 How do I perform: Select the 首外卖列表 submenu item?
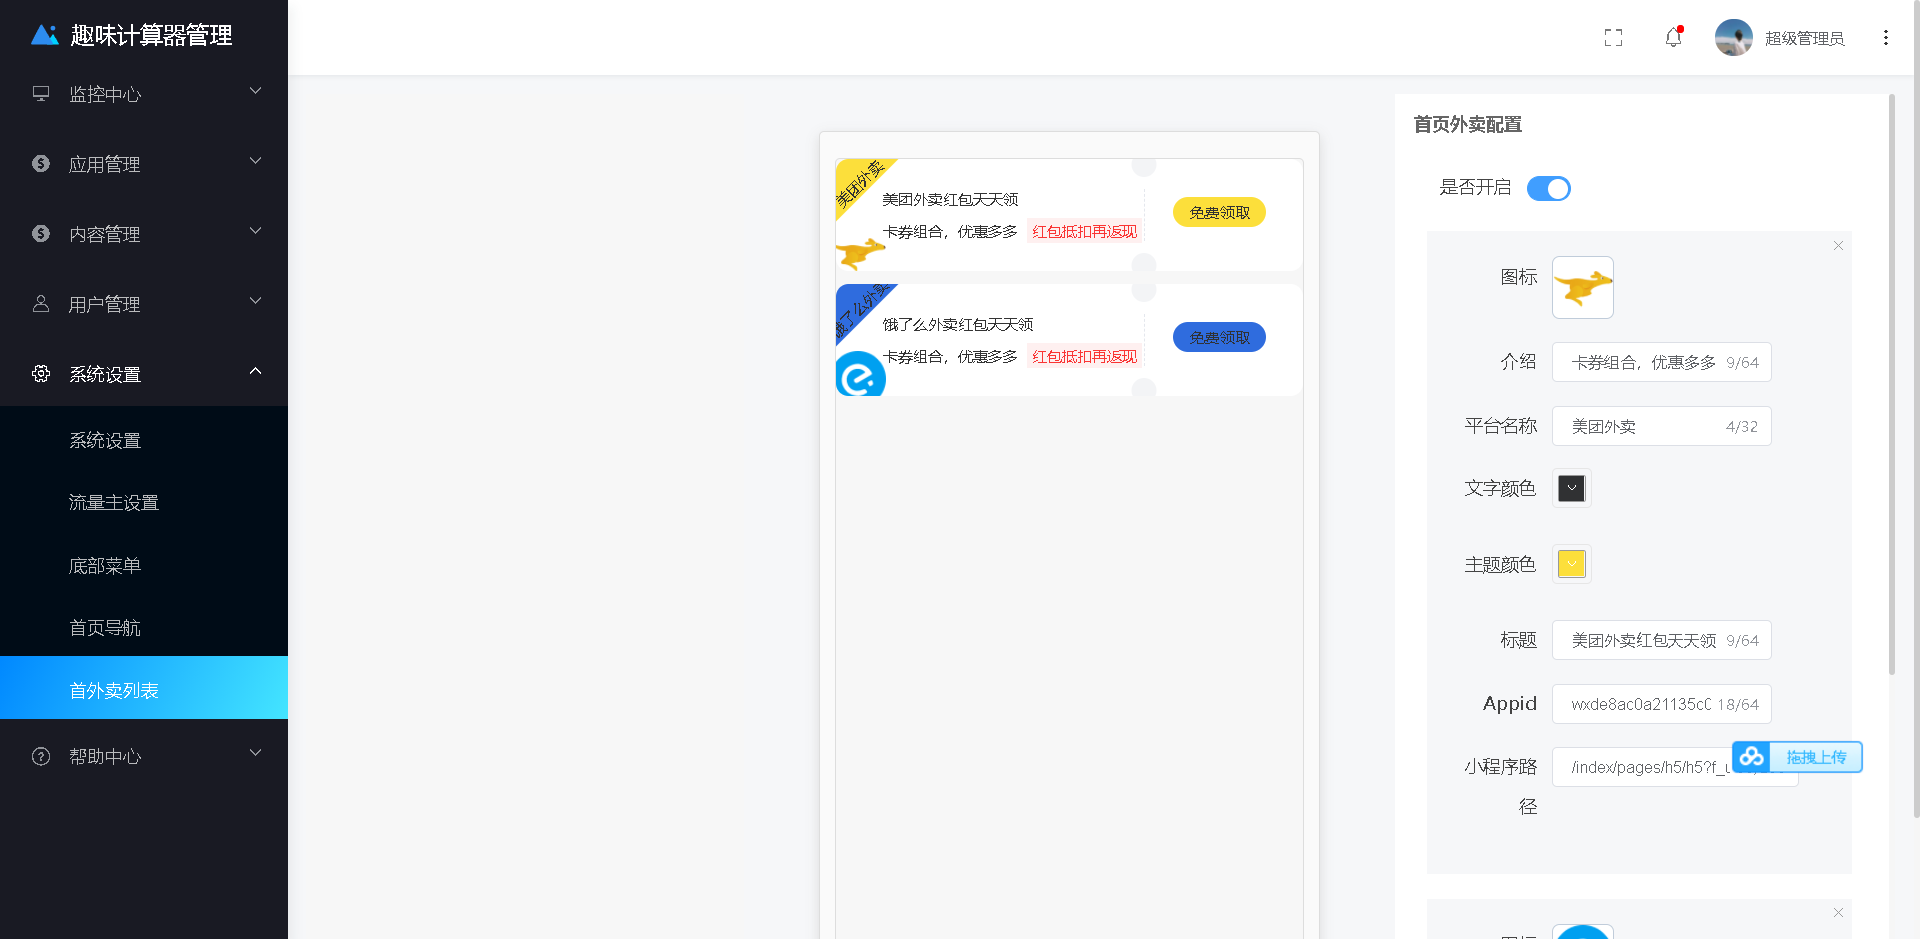[144, 688]
